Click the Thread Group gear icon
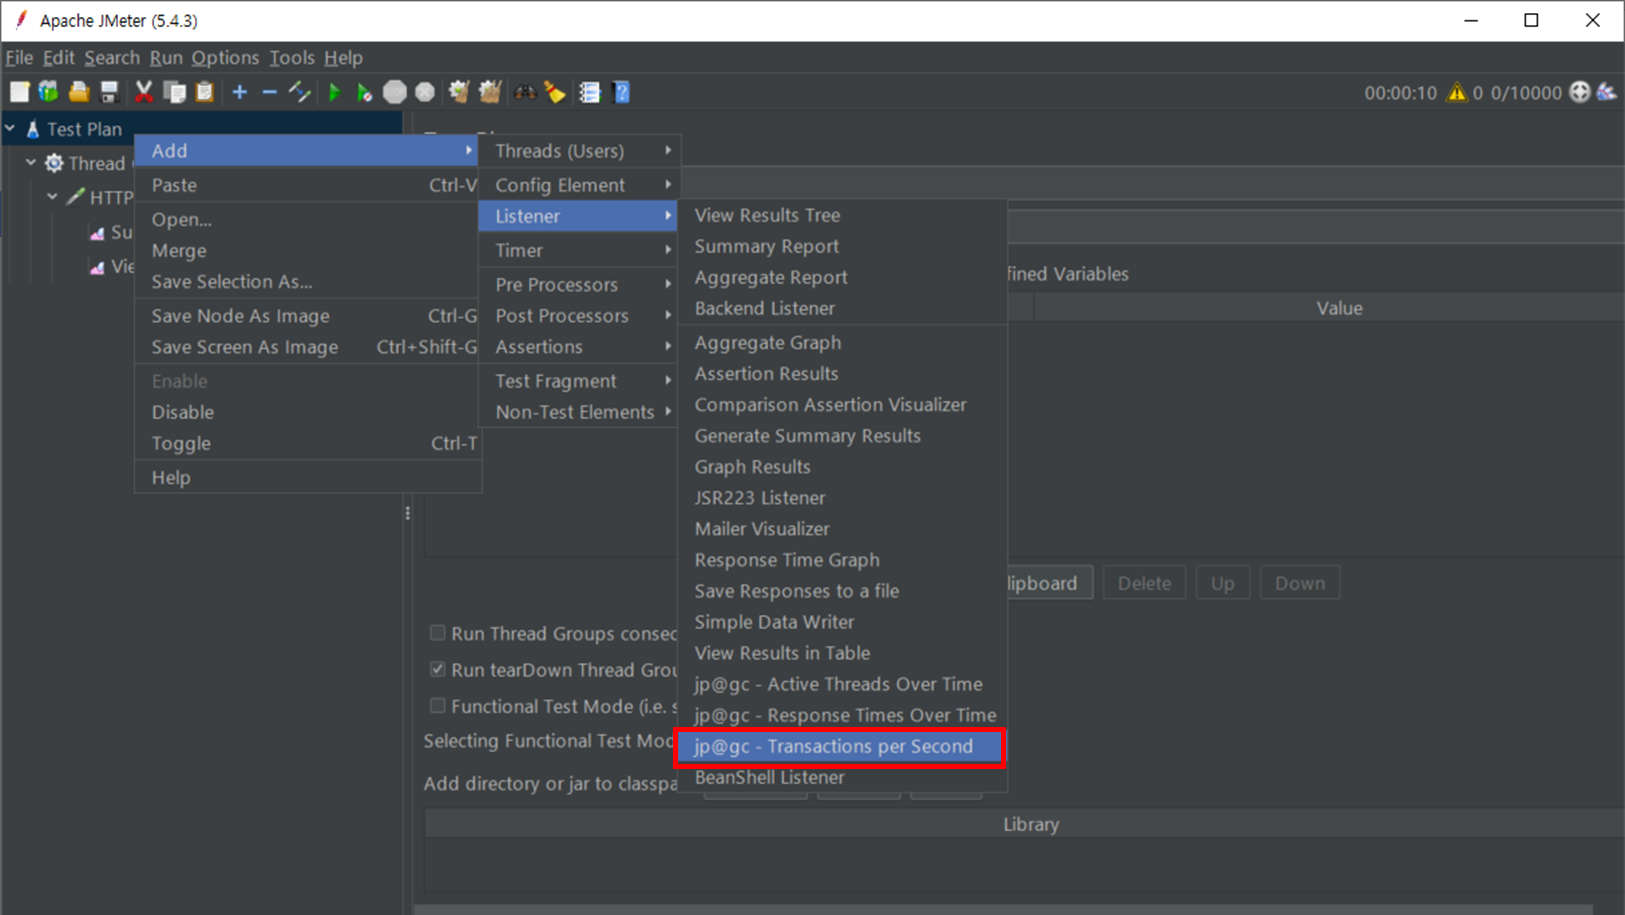Image resolution: width=1625 pixels, height=915 pixels. [54, 163]
